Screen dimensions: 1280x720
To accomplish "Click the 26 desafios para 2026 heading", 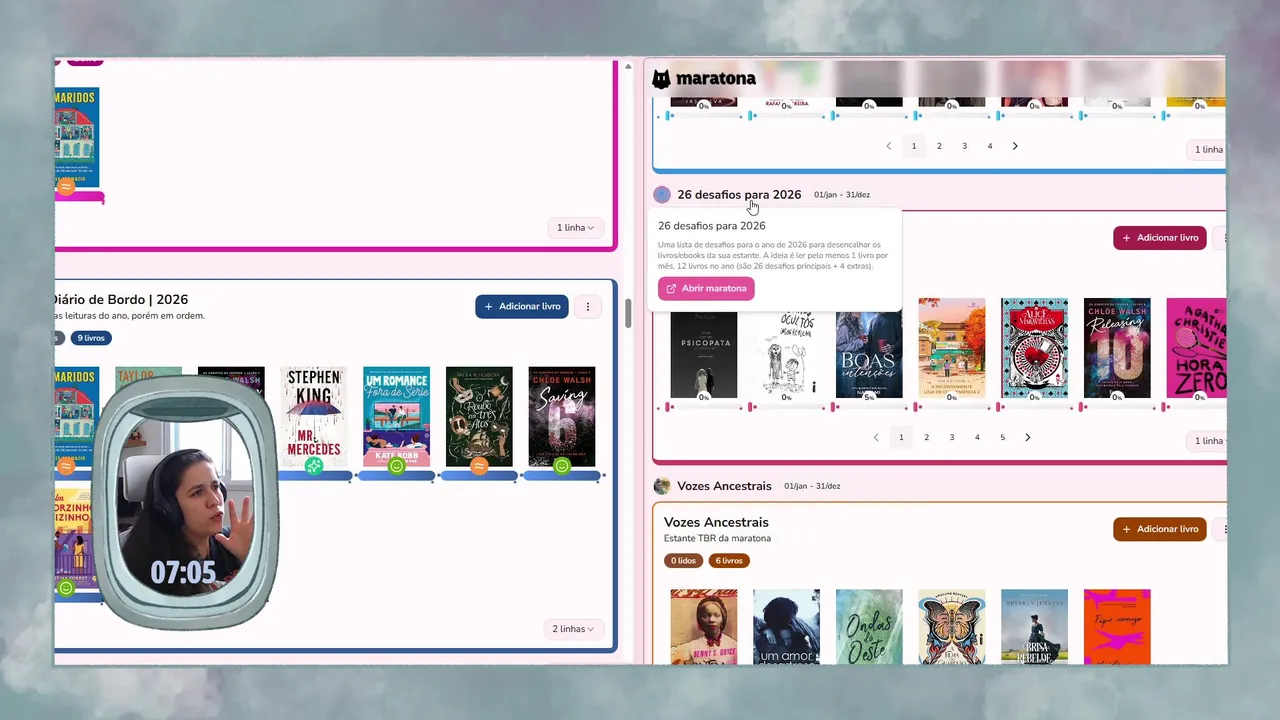I will point(739,195).
